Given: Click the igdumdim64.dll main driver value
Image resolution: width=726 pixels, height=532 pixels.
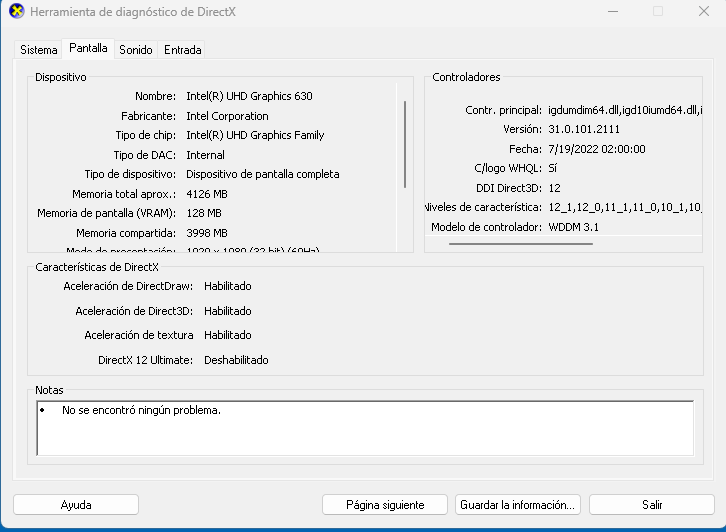Looking at the screenshot, I should pyautogui.click(x=625, y=110).
